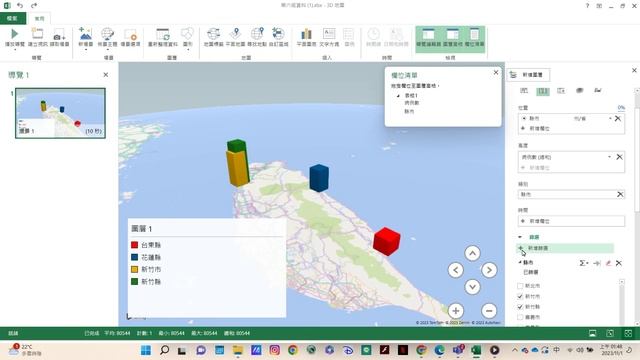Select the 縣市 location radio button
This screenshot has width=640, height=360.
(x=524, y=118)
